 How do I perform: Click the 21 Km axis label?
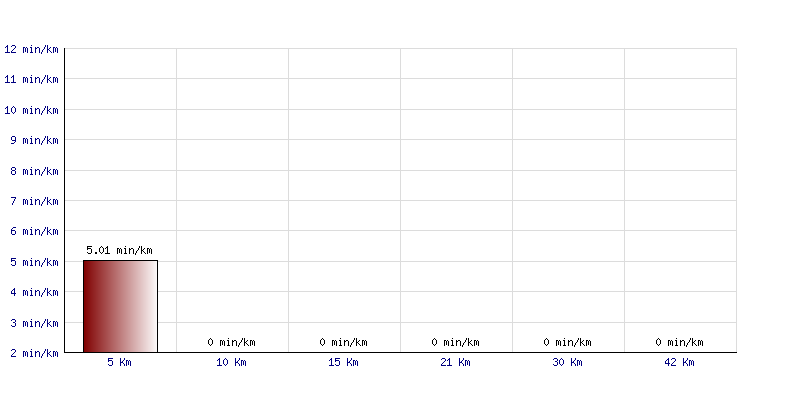click(455, 362)
